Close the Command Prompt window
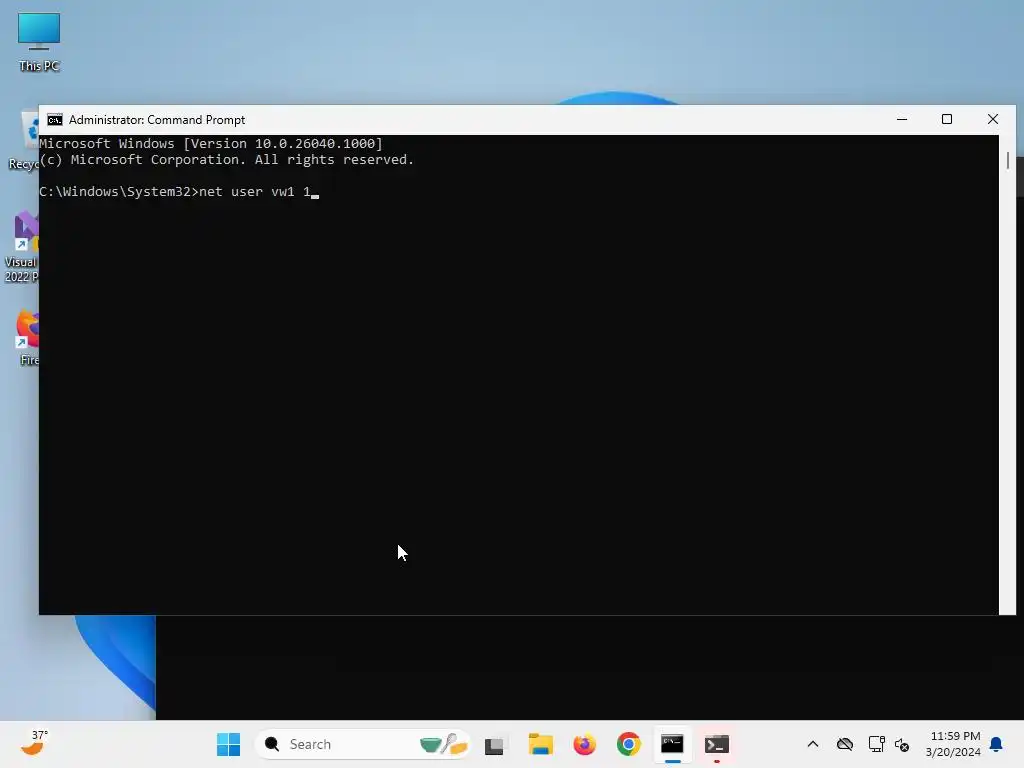Image resolution: width=1024 pixels, height=768 pixels. 993,120
